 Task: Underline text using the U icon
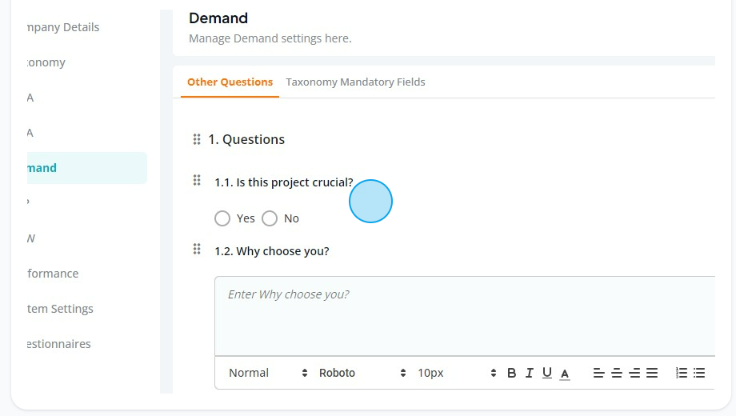coord(547,373)
